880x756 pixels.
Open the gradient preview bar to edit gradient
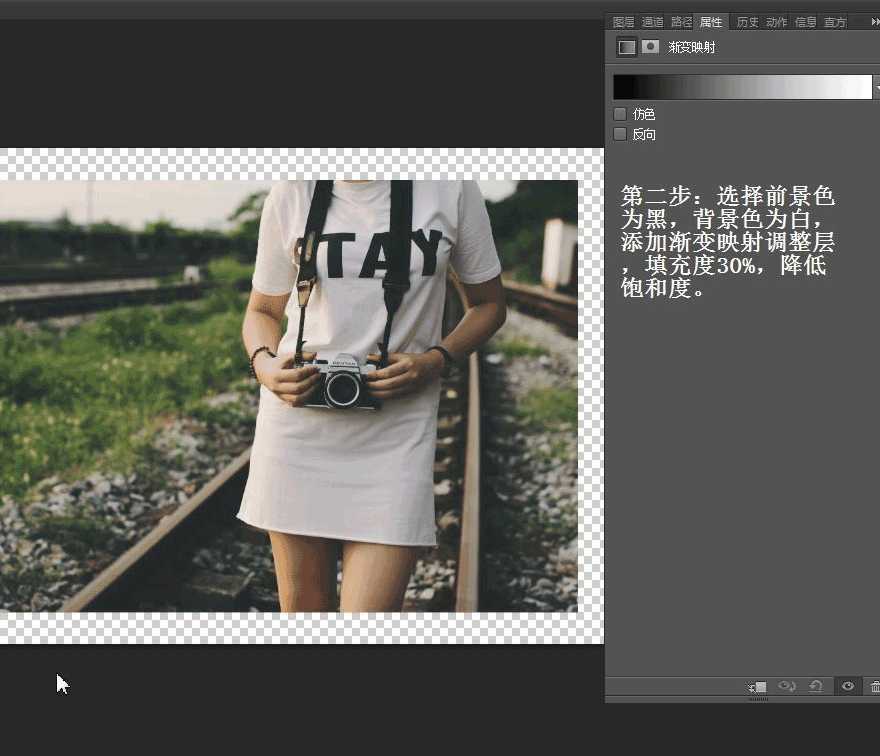pyautogui.click(x=740, y=86)
